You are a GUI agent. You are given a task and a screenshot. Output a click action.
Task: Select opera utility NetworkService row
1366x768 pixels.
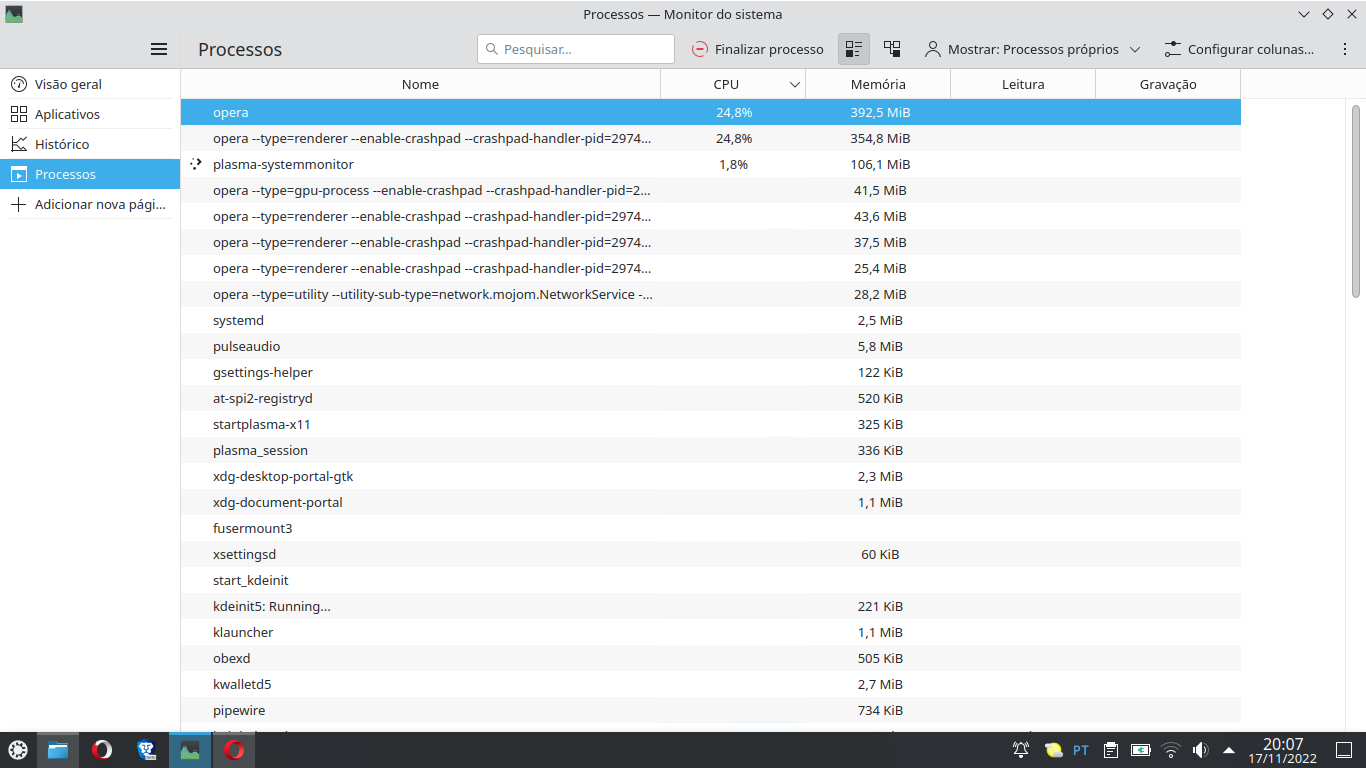point(711,294)
